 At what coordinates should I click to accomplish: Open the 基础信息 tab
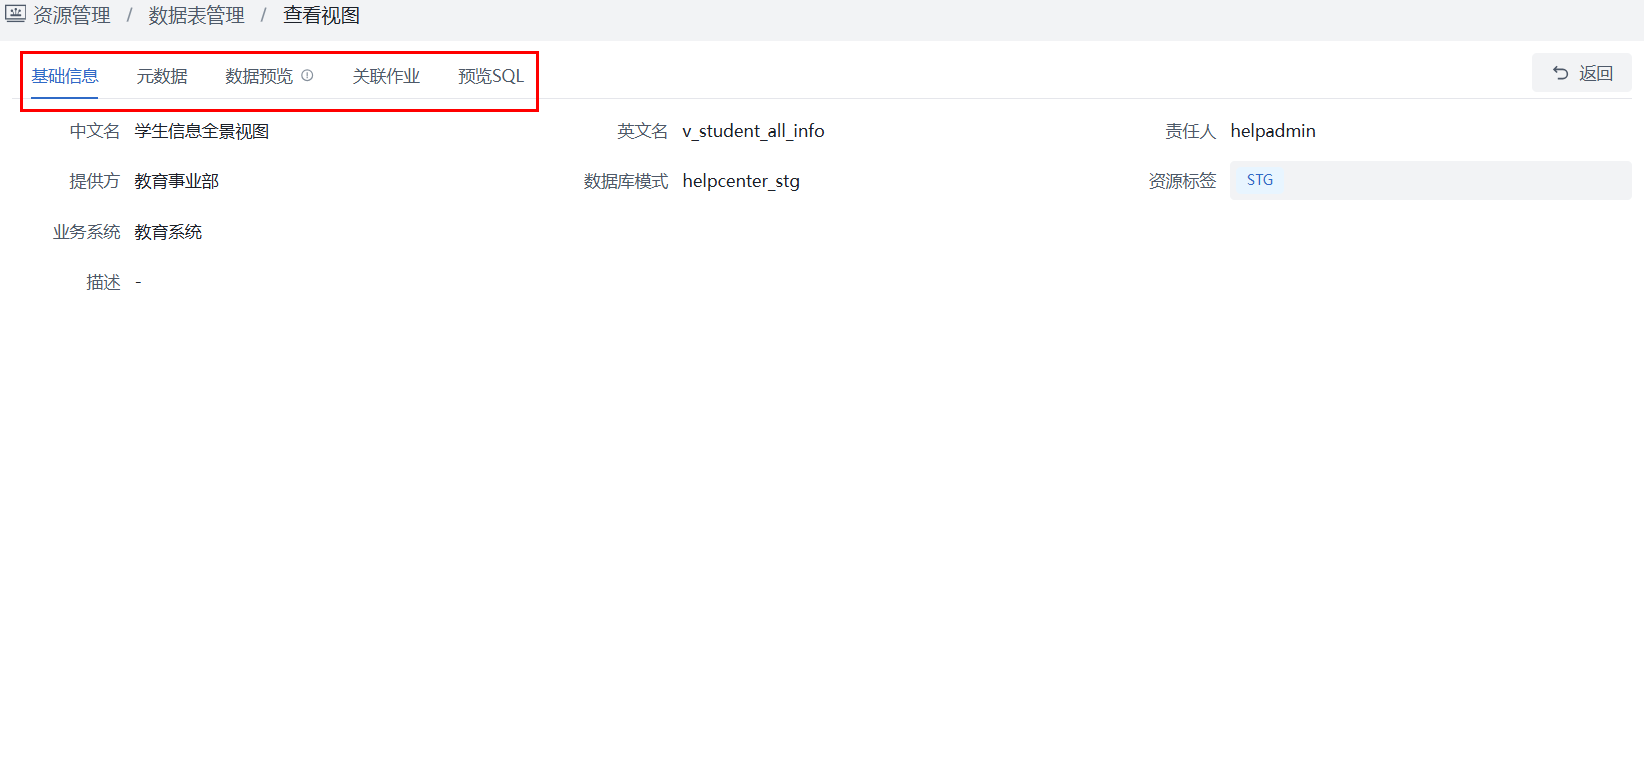[x=65, y=76]
